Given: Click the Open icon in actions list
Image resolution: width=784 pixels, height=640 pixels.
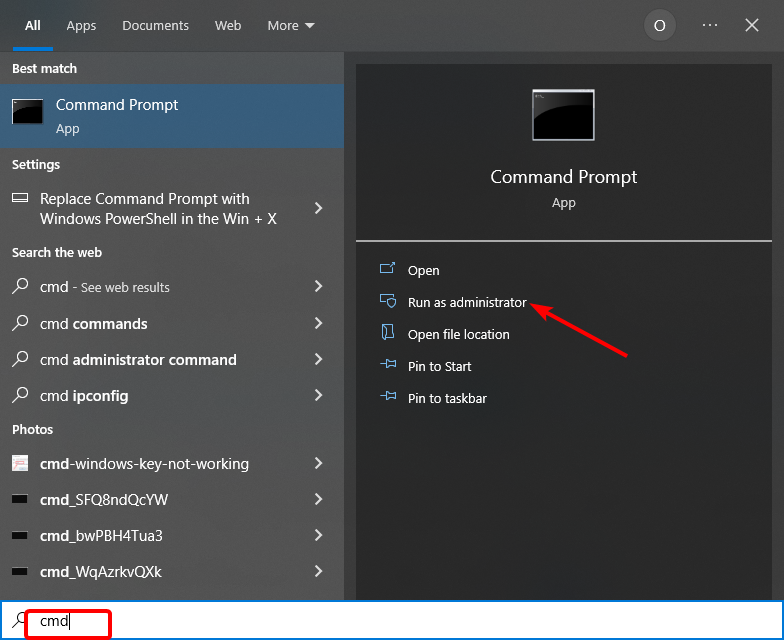Looking at the screenshot, I should click(388, 269).
